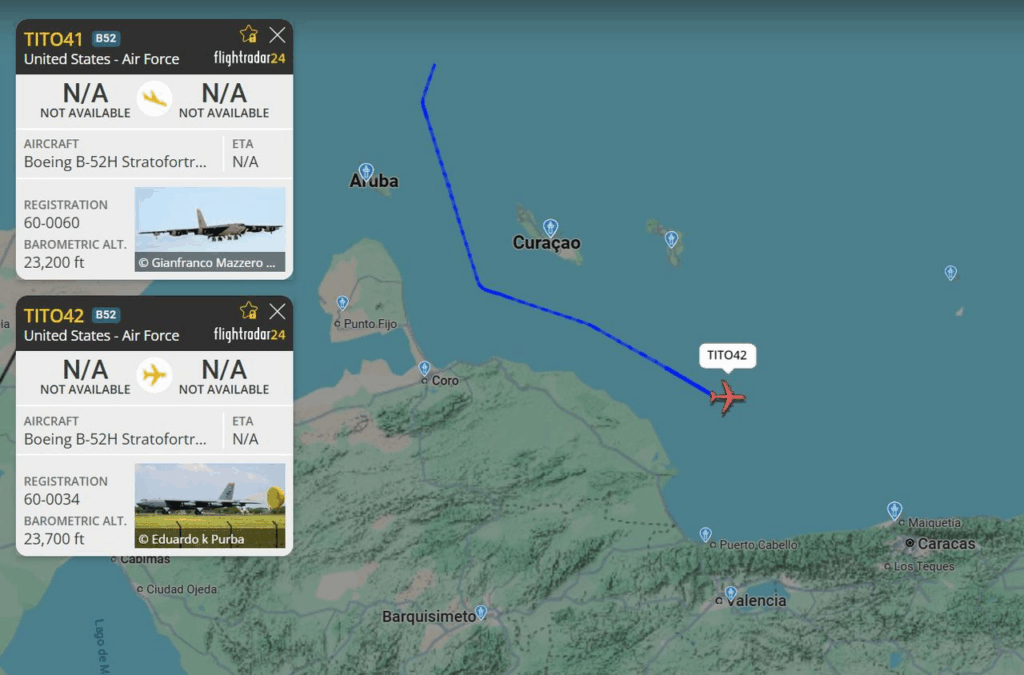This screenshot has height=675, width=1024.
Task: Select the Aruba airport pin
Action: [x=366, y=172]
